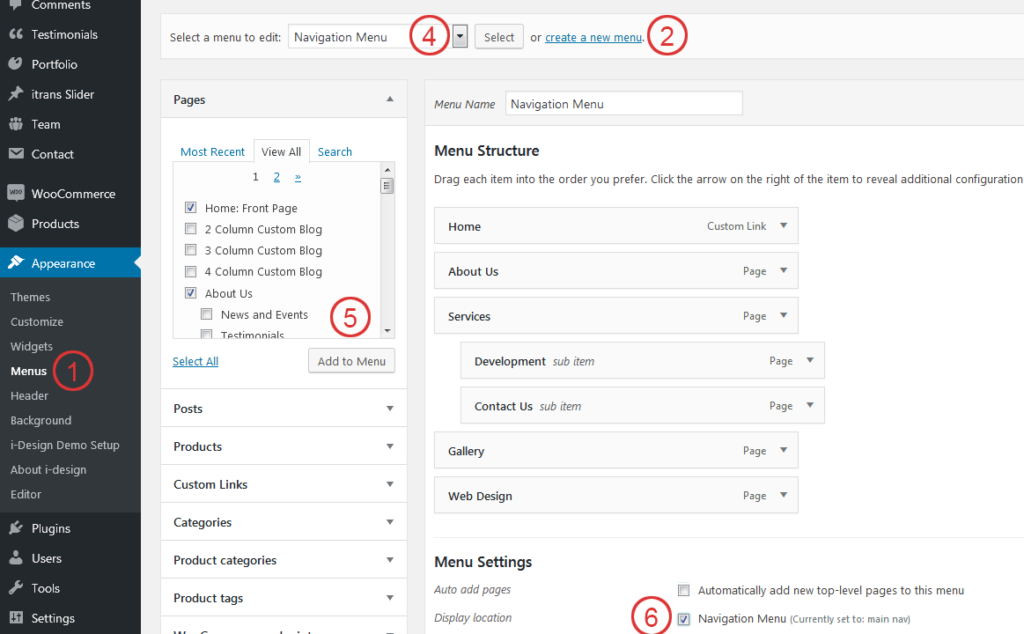Click the Add to Menu button
Screen dimensions: 1024x634
coord(351,361)
